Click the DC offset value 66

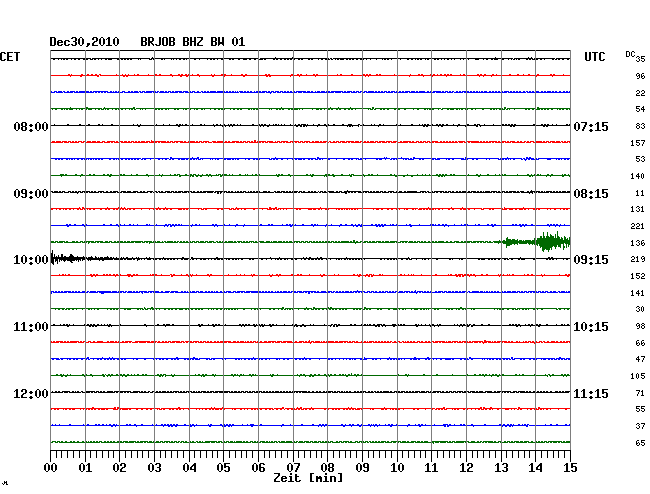click(x=640, y=343)
